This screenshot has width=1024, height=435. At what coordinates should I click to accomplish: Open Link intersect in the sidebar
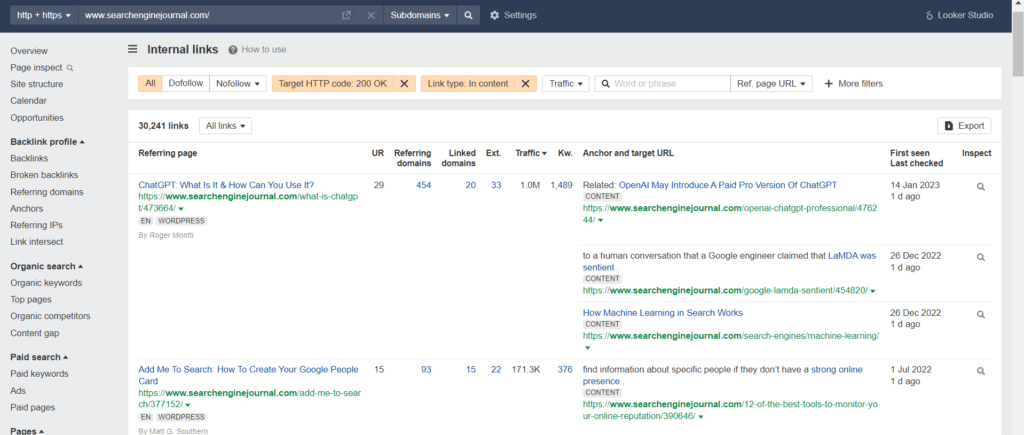point(37,242)
